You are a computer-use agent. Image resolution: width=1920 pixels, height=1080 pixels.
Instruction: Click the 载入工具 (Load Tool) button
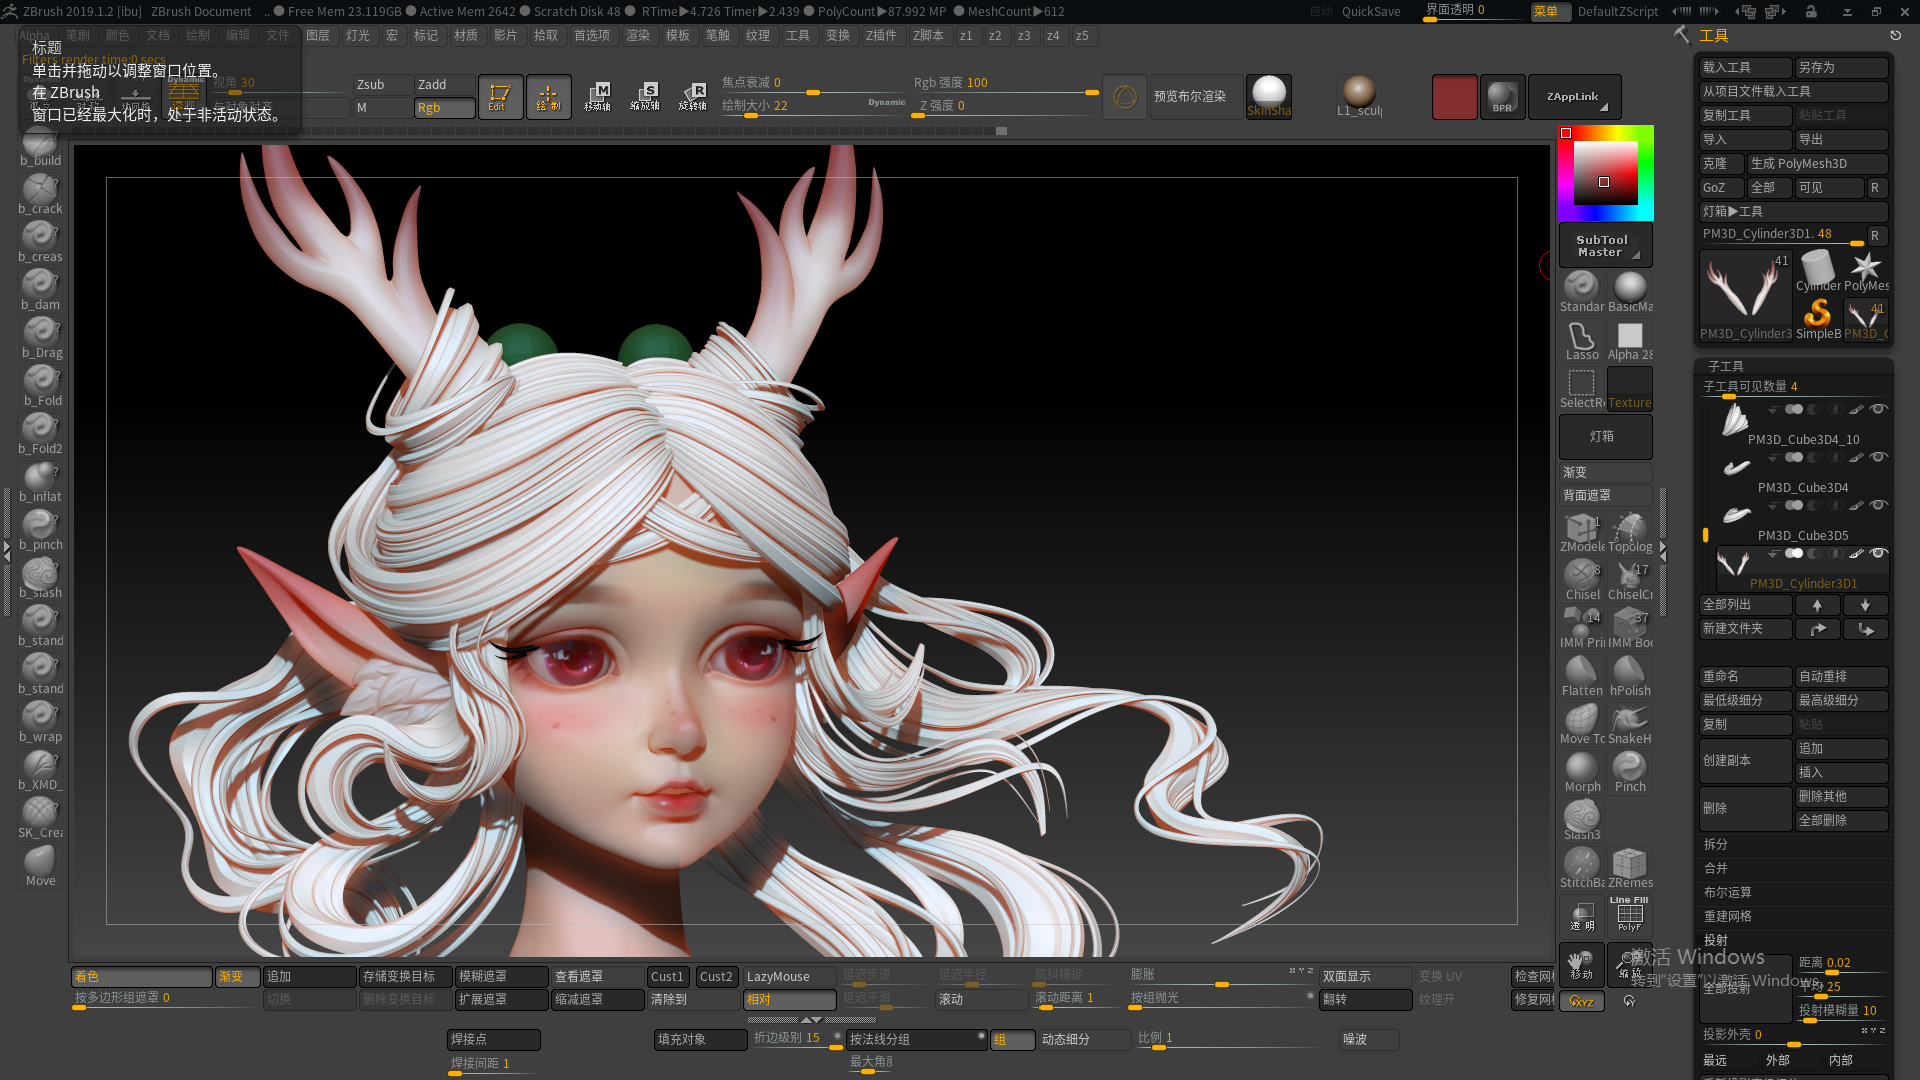click(x=1746, y=68)
